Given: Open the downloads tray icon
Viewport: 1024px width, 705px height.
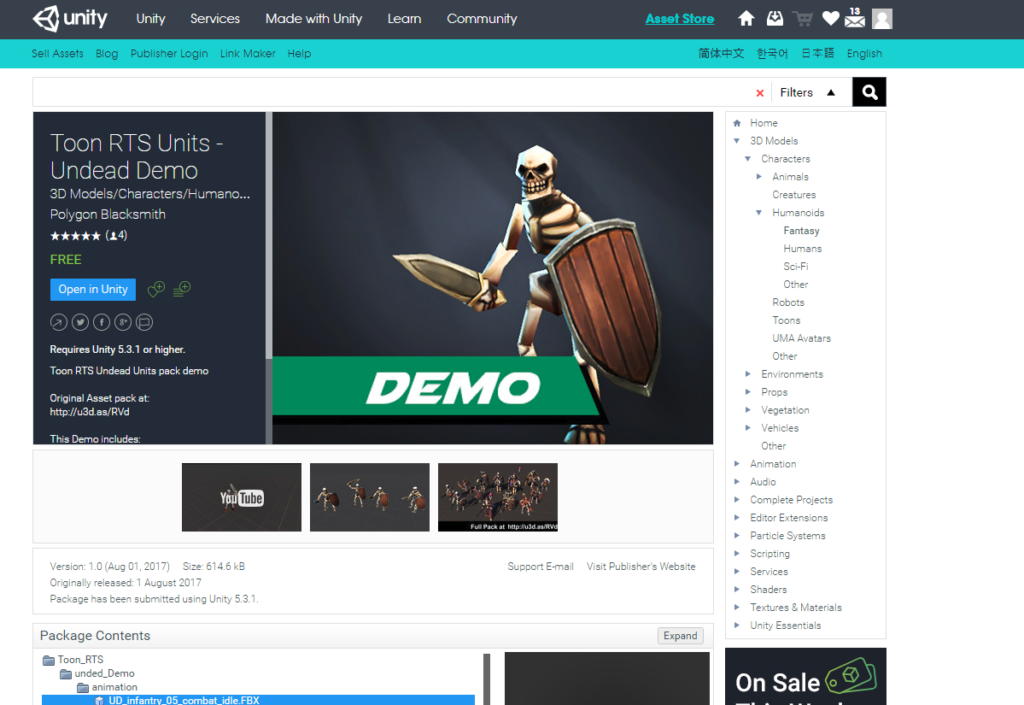Looking at the screenshot, I should coord(775,19).
